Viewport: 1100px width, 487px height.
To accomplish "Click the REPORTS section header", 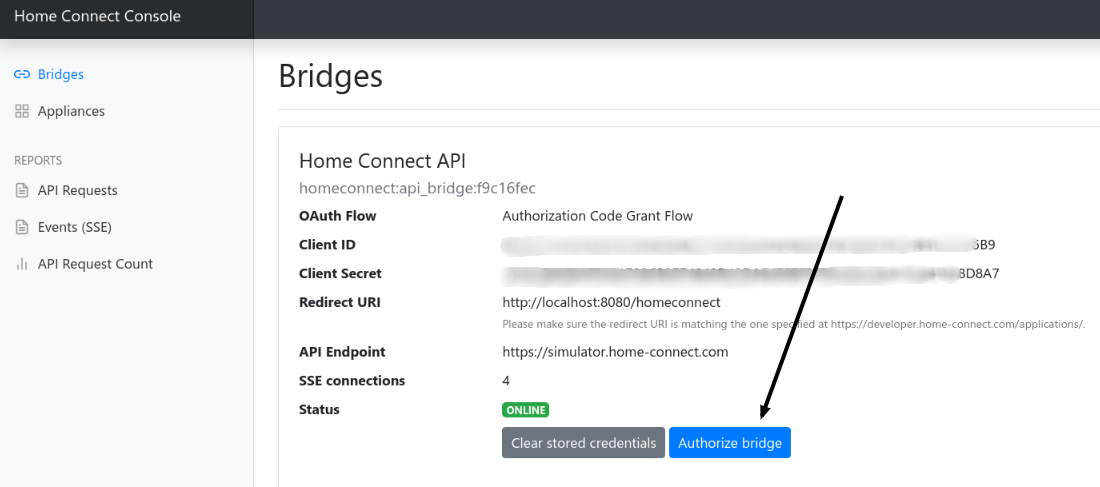I will 38,160.
